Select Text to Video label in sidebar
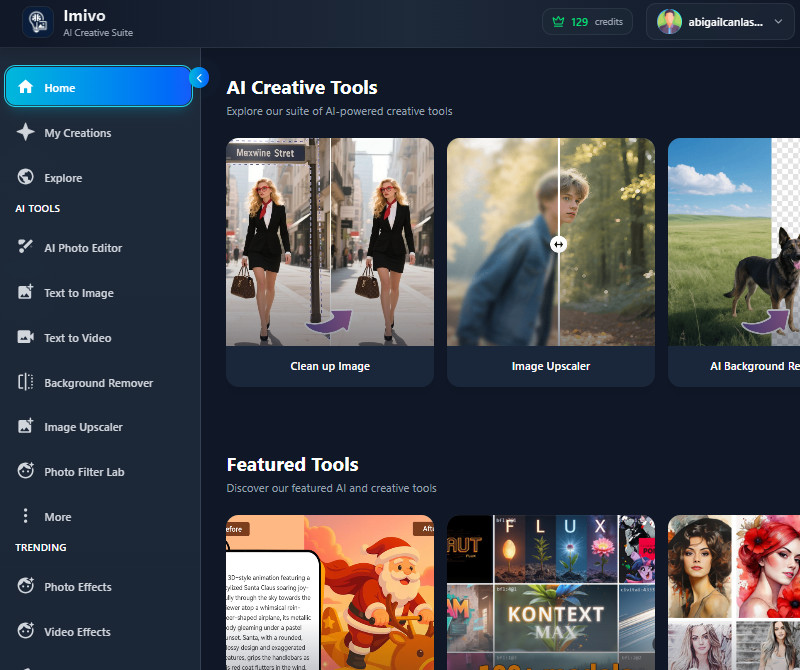This screenshot has height=670, width=800. pos(78,338)
